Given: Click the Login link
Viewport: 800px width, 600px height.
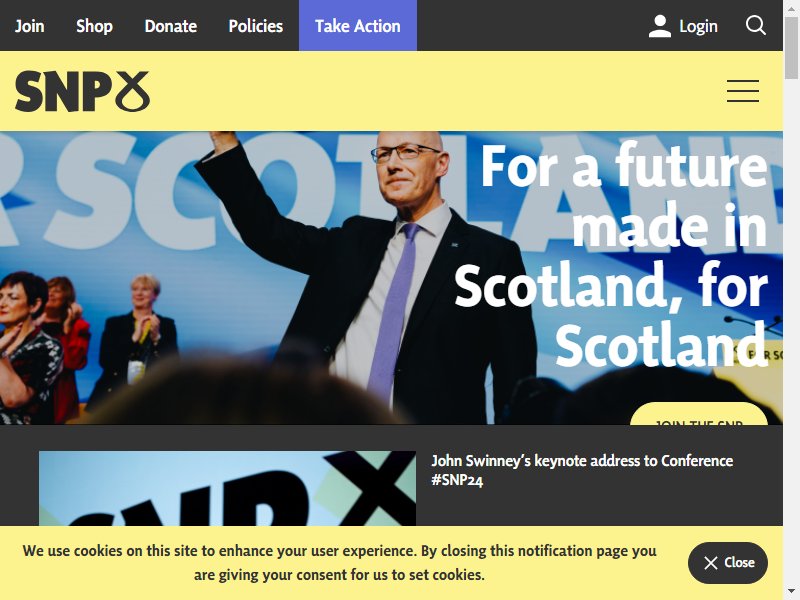Looking at the screenshot, I should (698, 26).
